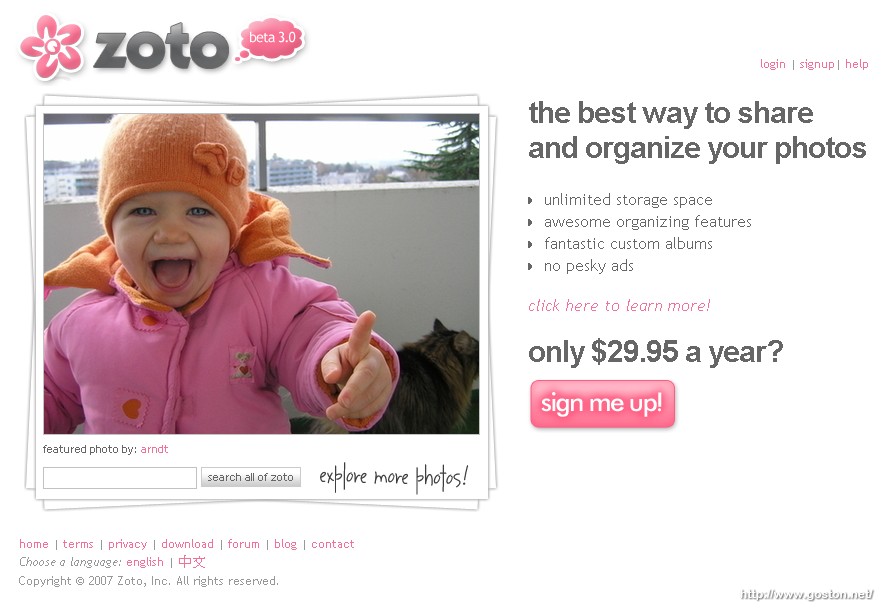Visit the blog footer link
Viewport: 893px width, 615px height.
(285, 544)
